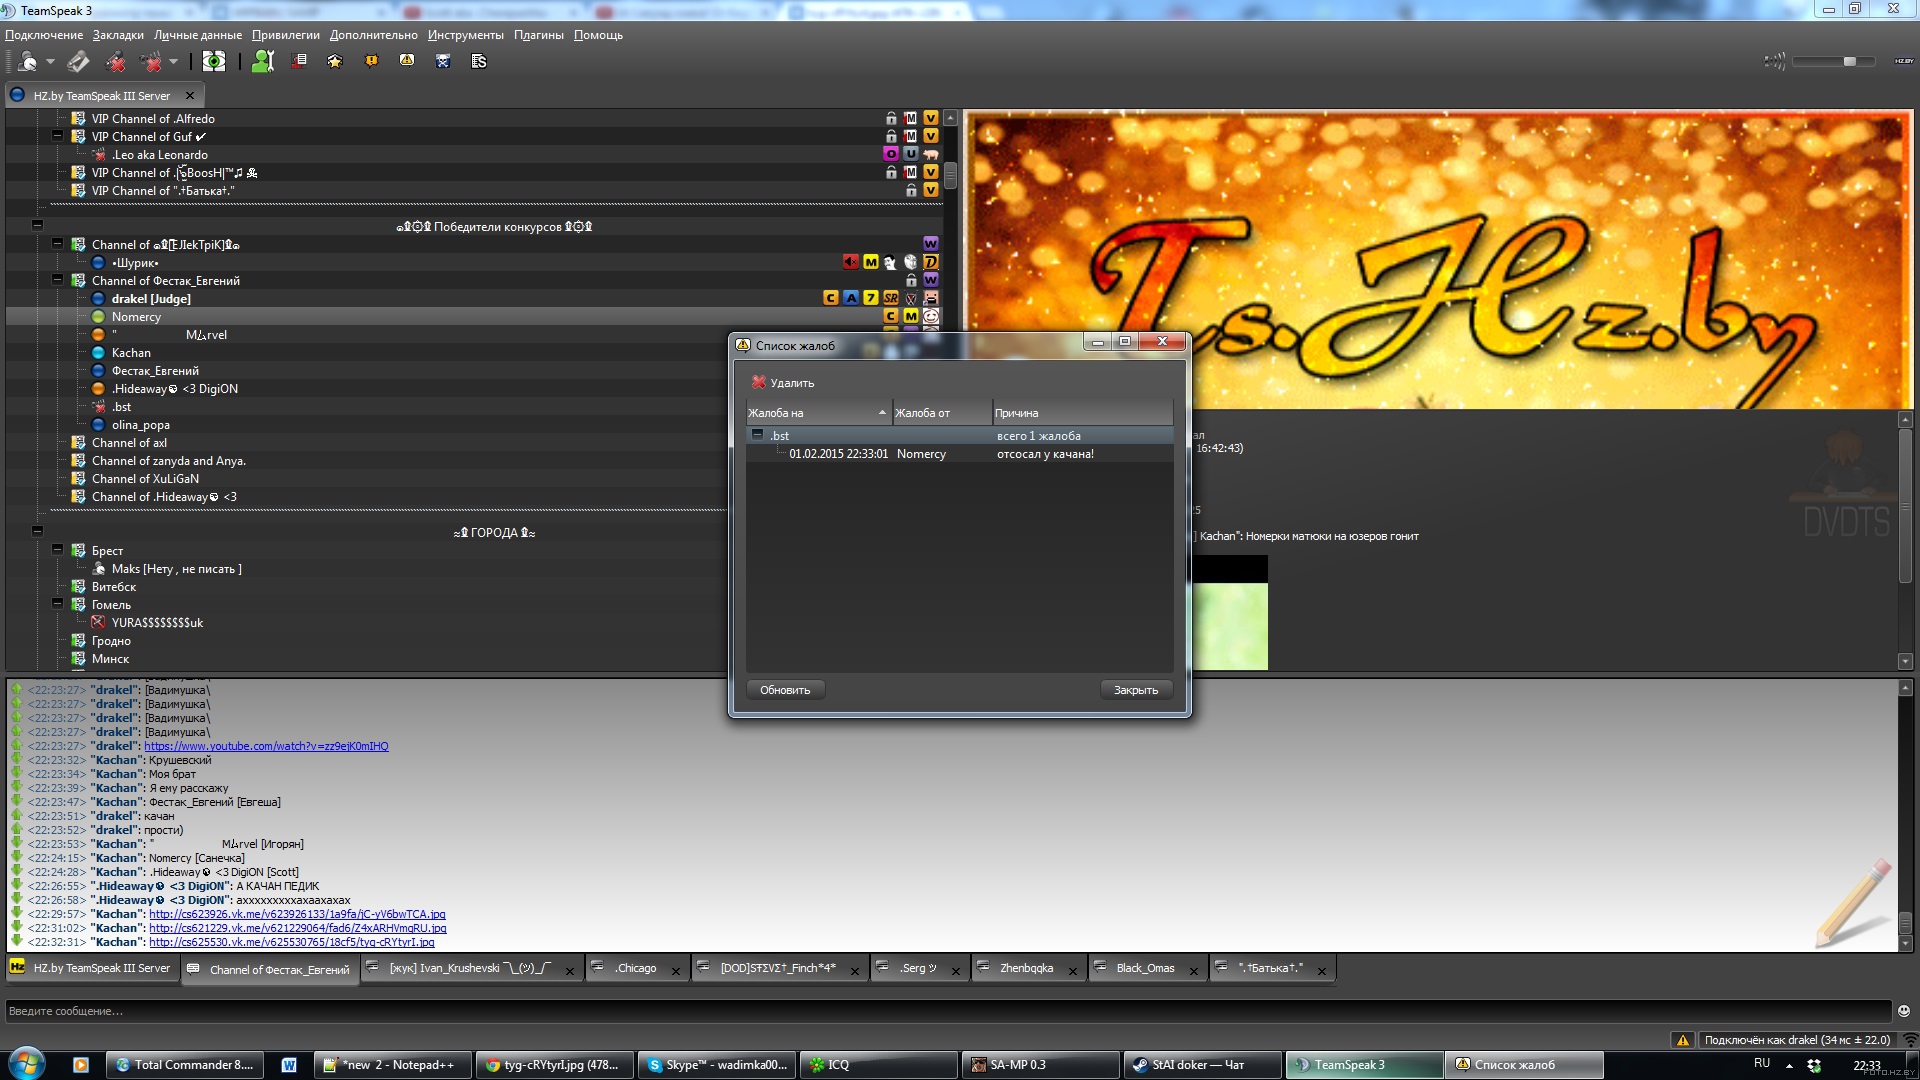Close the HZ.by TeamSpeak III Server tab

[190, 96]
